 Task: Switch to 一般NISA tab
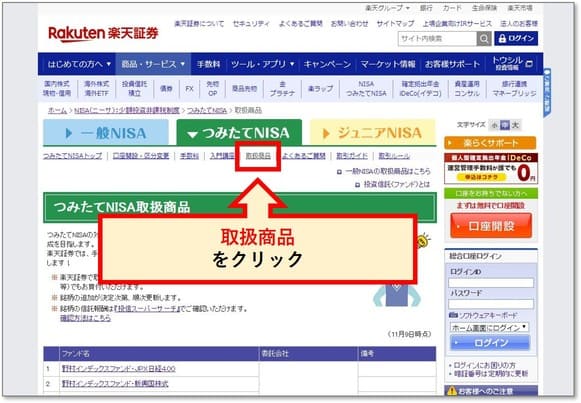pyautogui.click(x=106, y=133)
